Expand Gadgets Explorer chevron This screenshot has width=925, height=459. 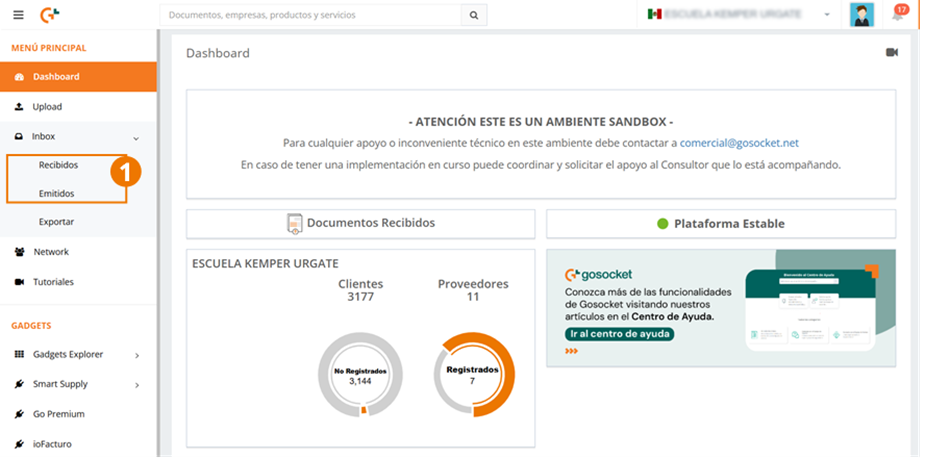(137, 356)
